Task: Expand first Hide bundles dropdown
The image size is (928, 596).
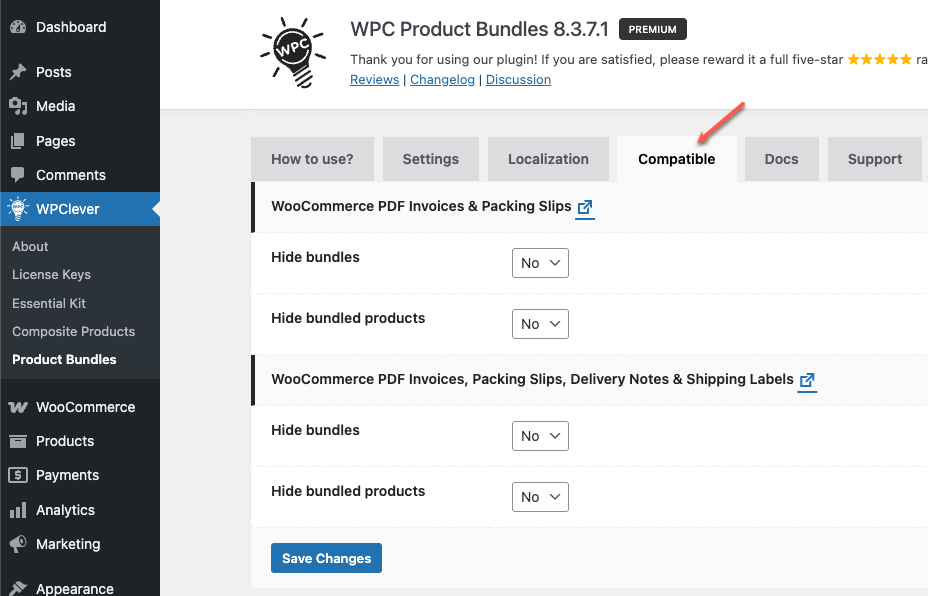Action: click(x=540, y=263)
